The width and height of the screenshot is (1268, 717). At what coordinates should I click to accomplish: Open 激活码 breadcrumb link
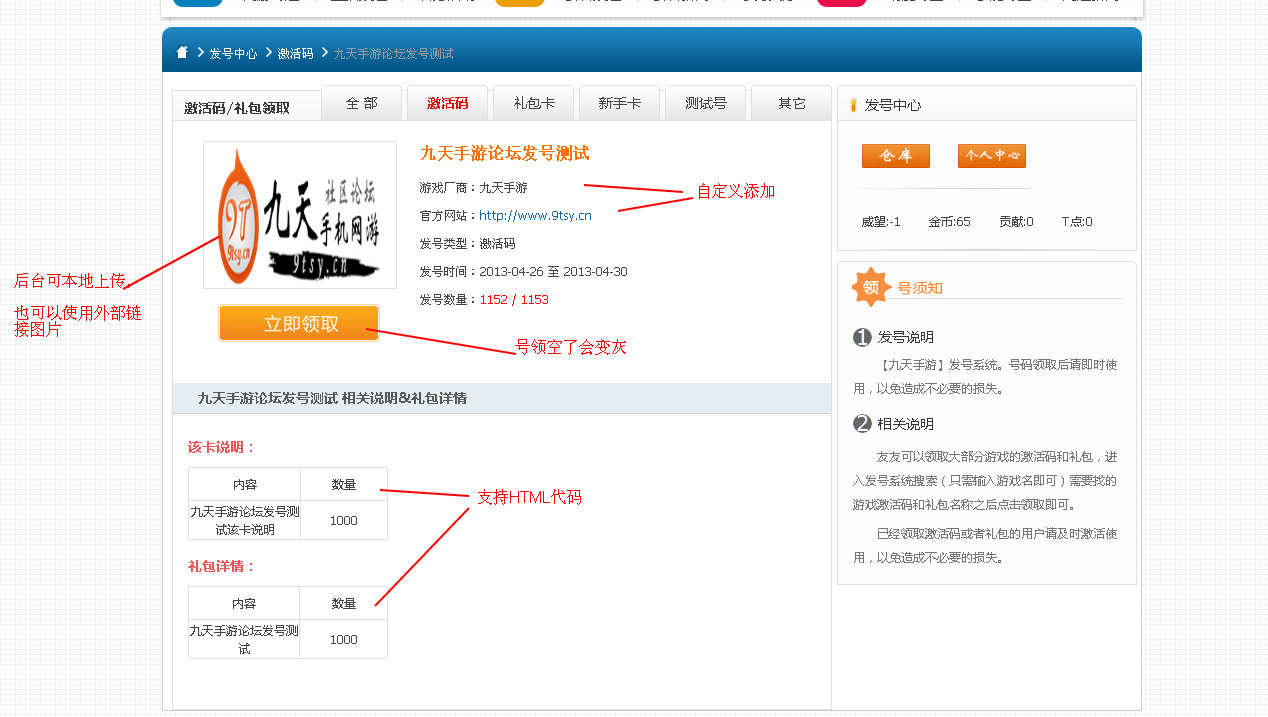[x=295, y=54]
